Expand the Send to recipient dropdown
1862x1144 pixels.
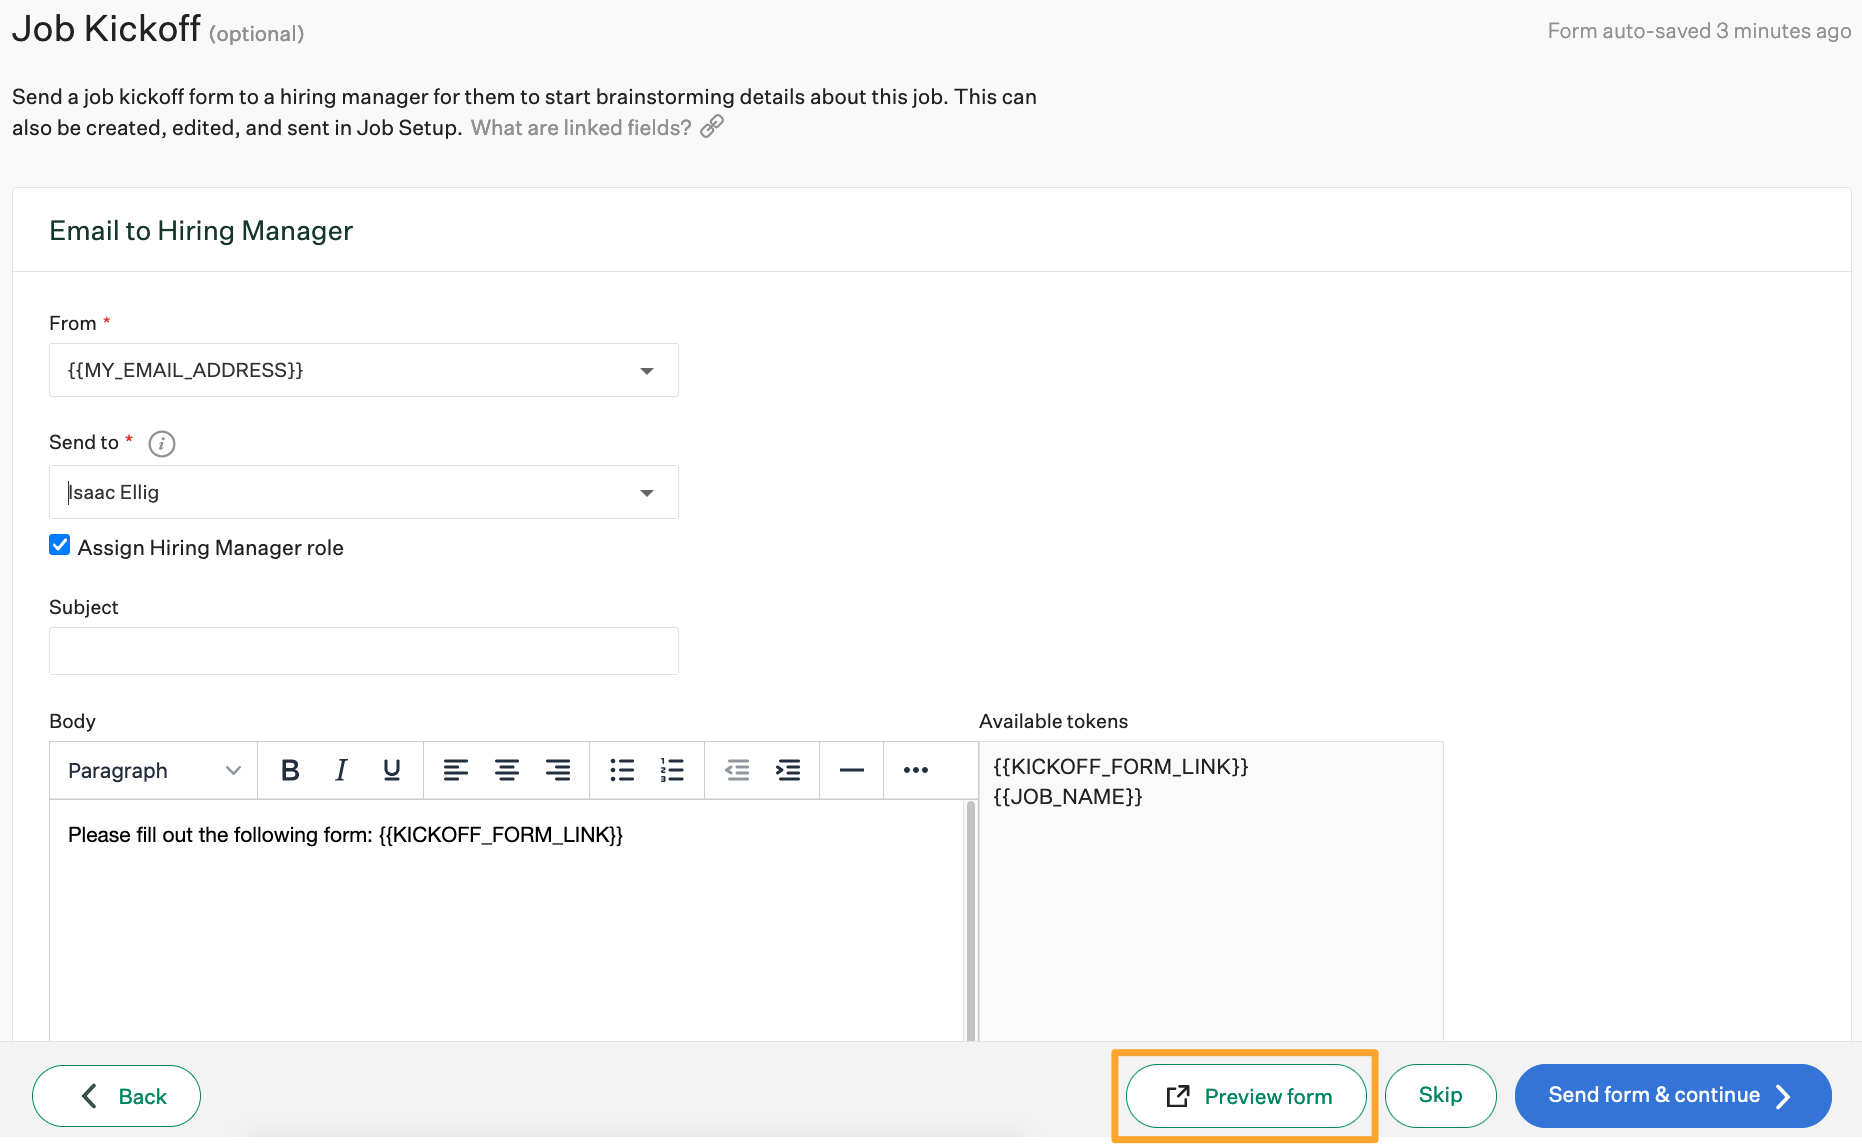[646, 492]
